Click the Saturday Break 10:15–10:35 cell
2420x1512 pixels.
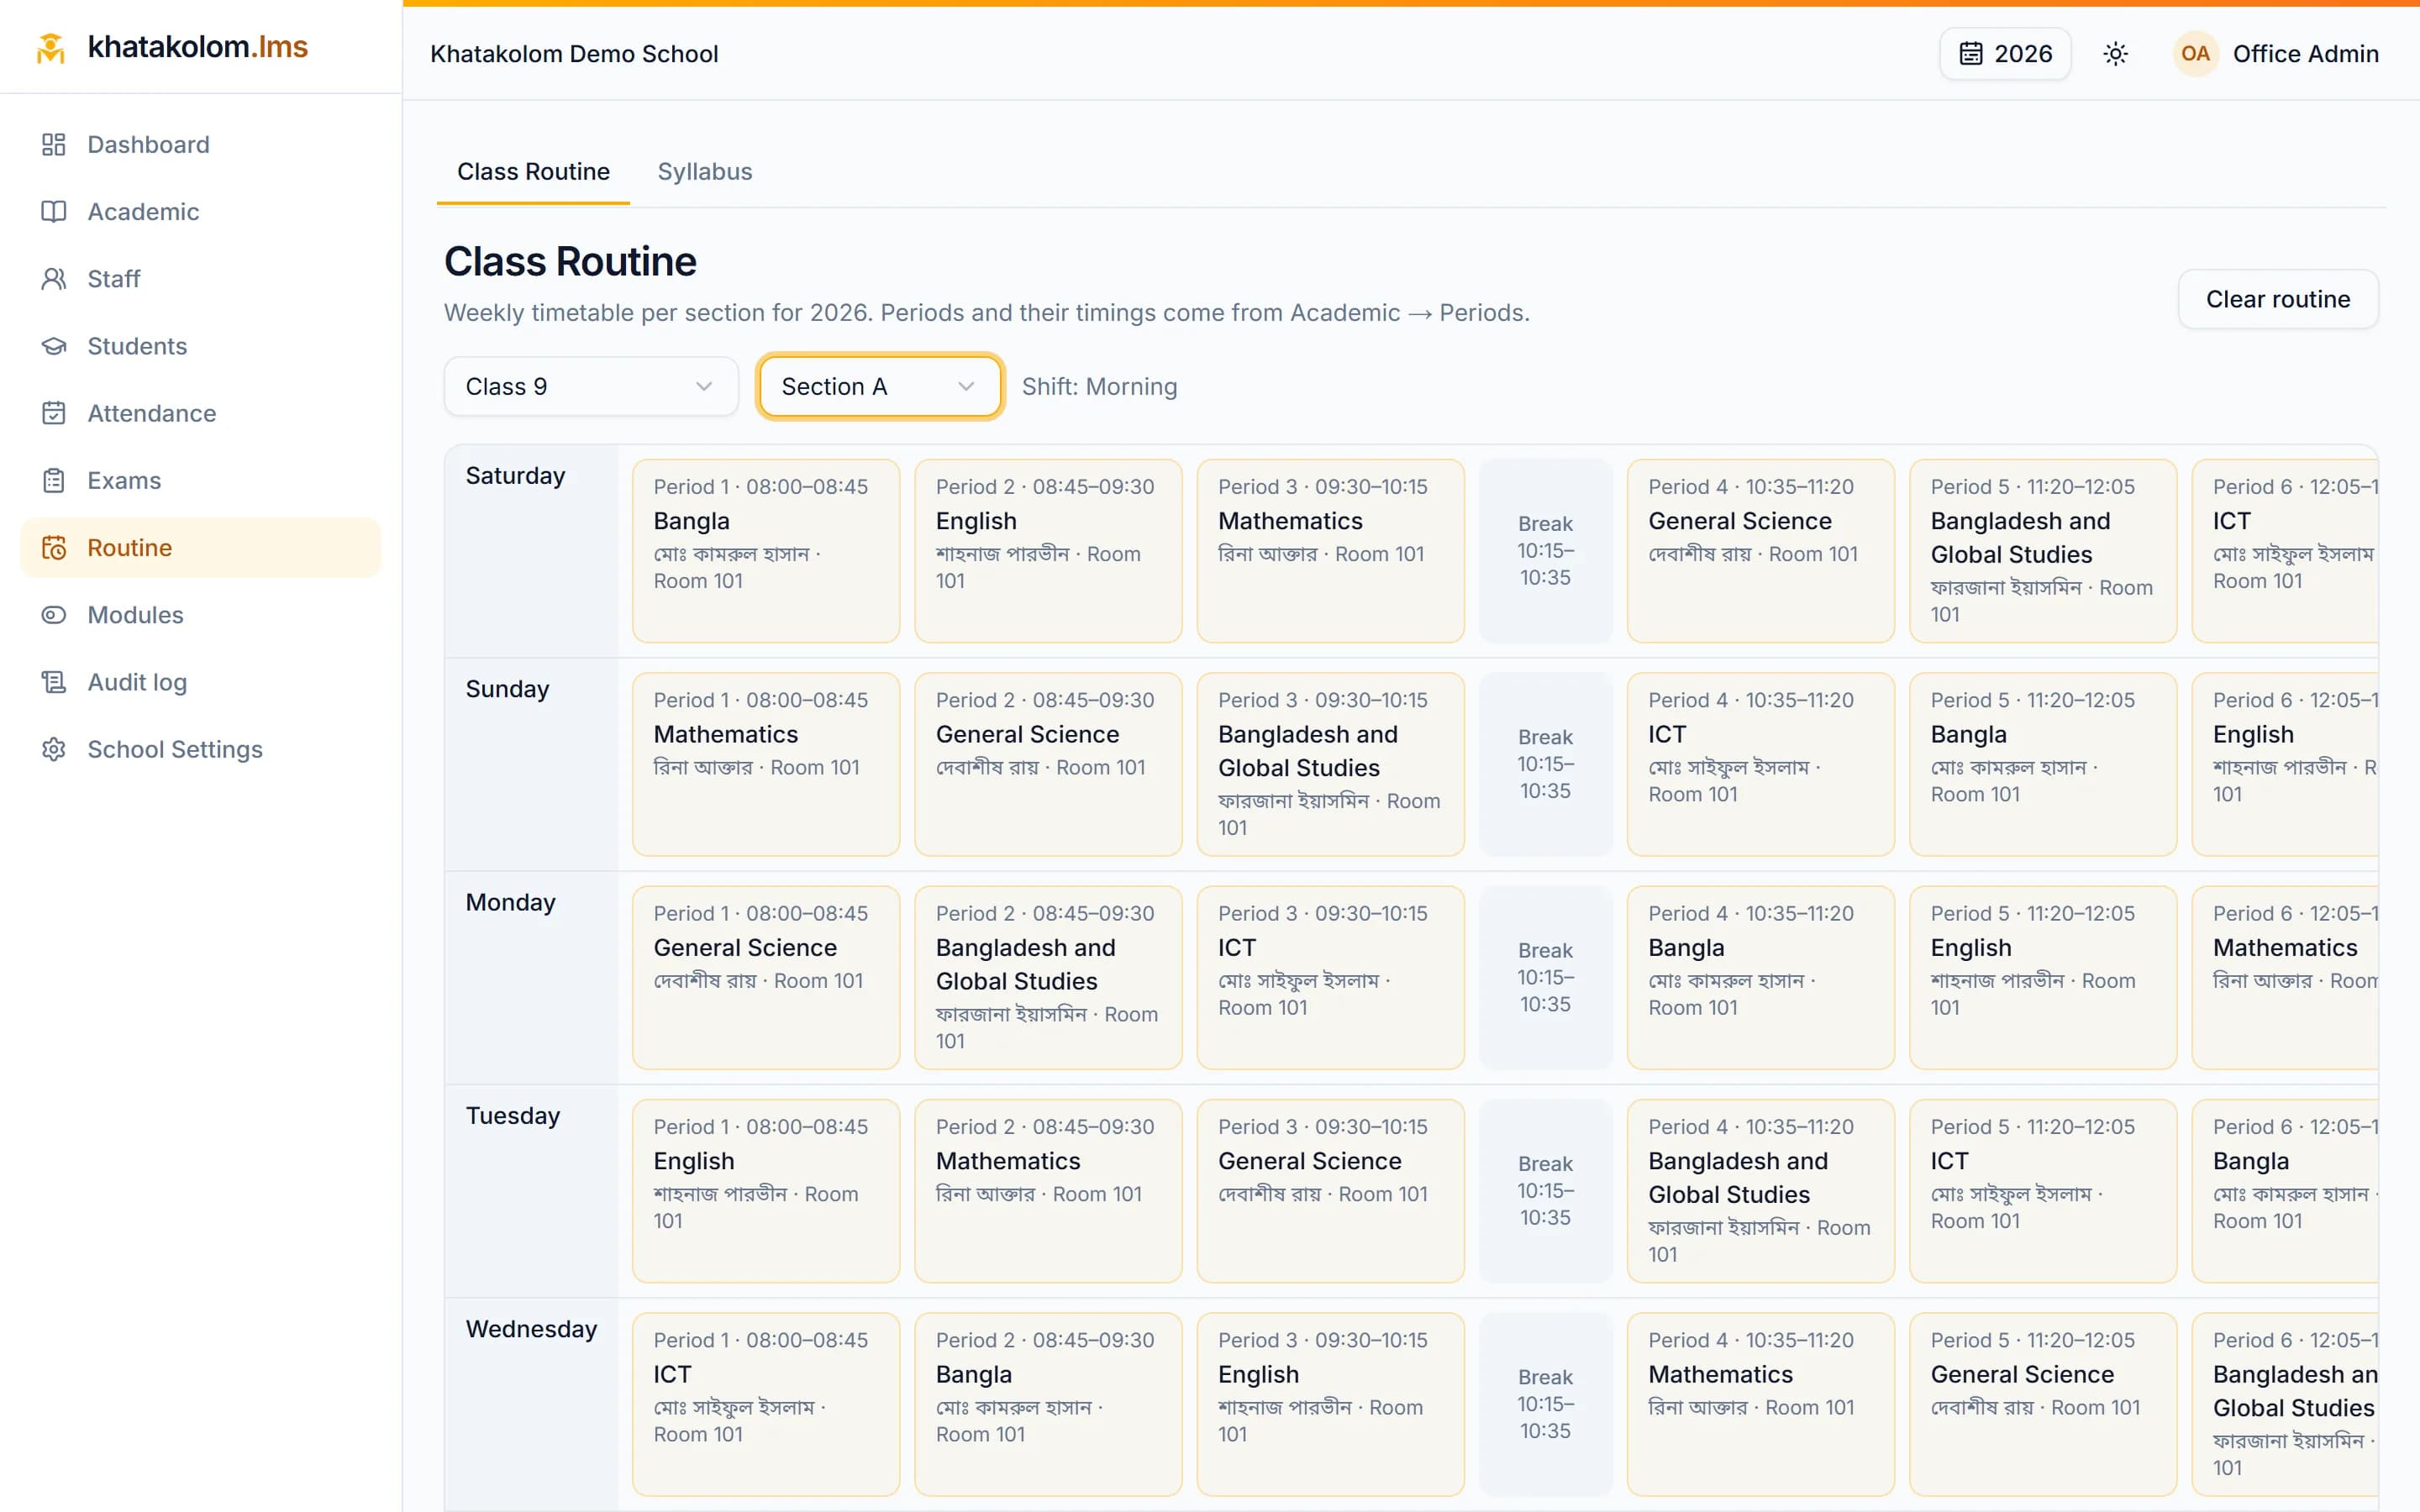[1545, 551]
